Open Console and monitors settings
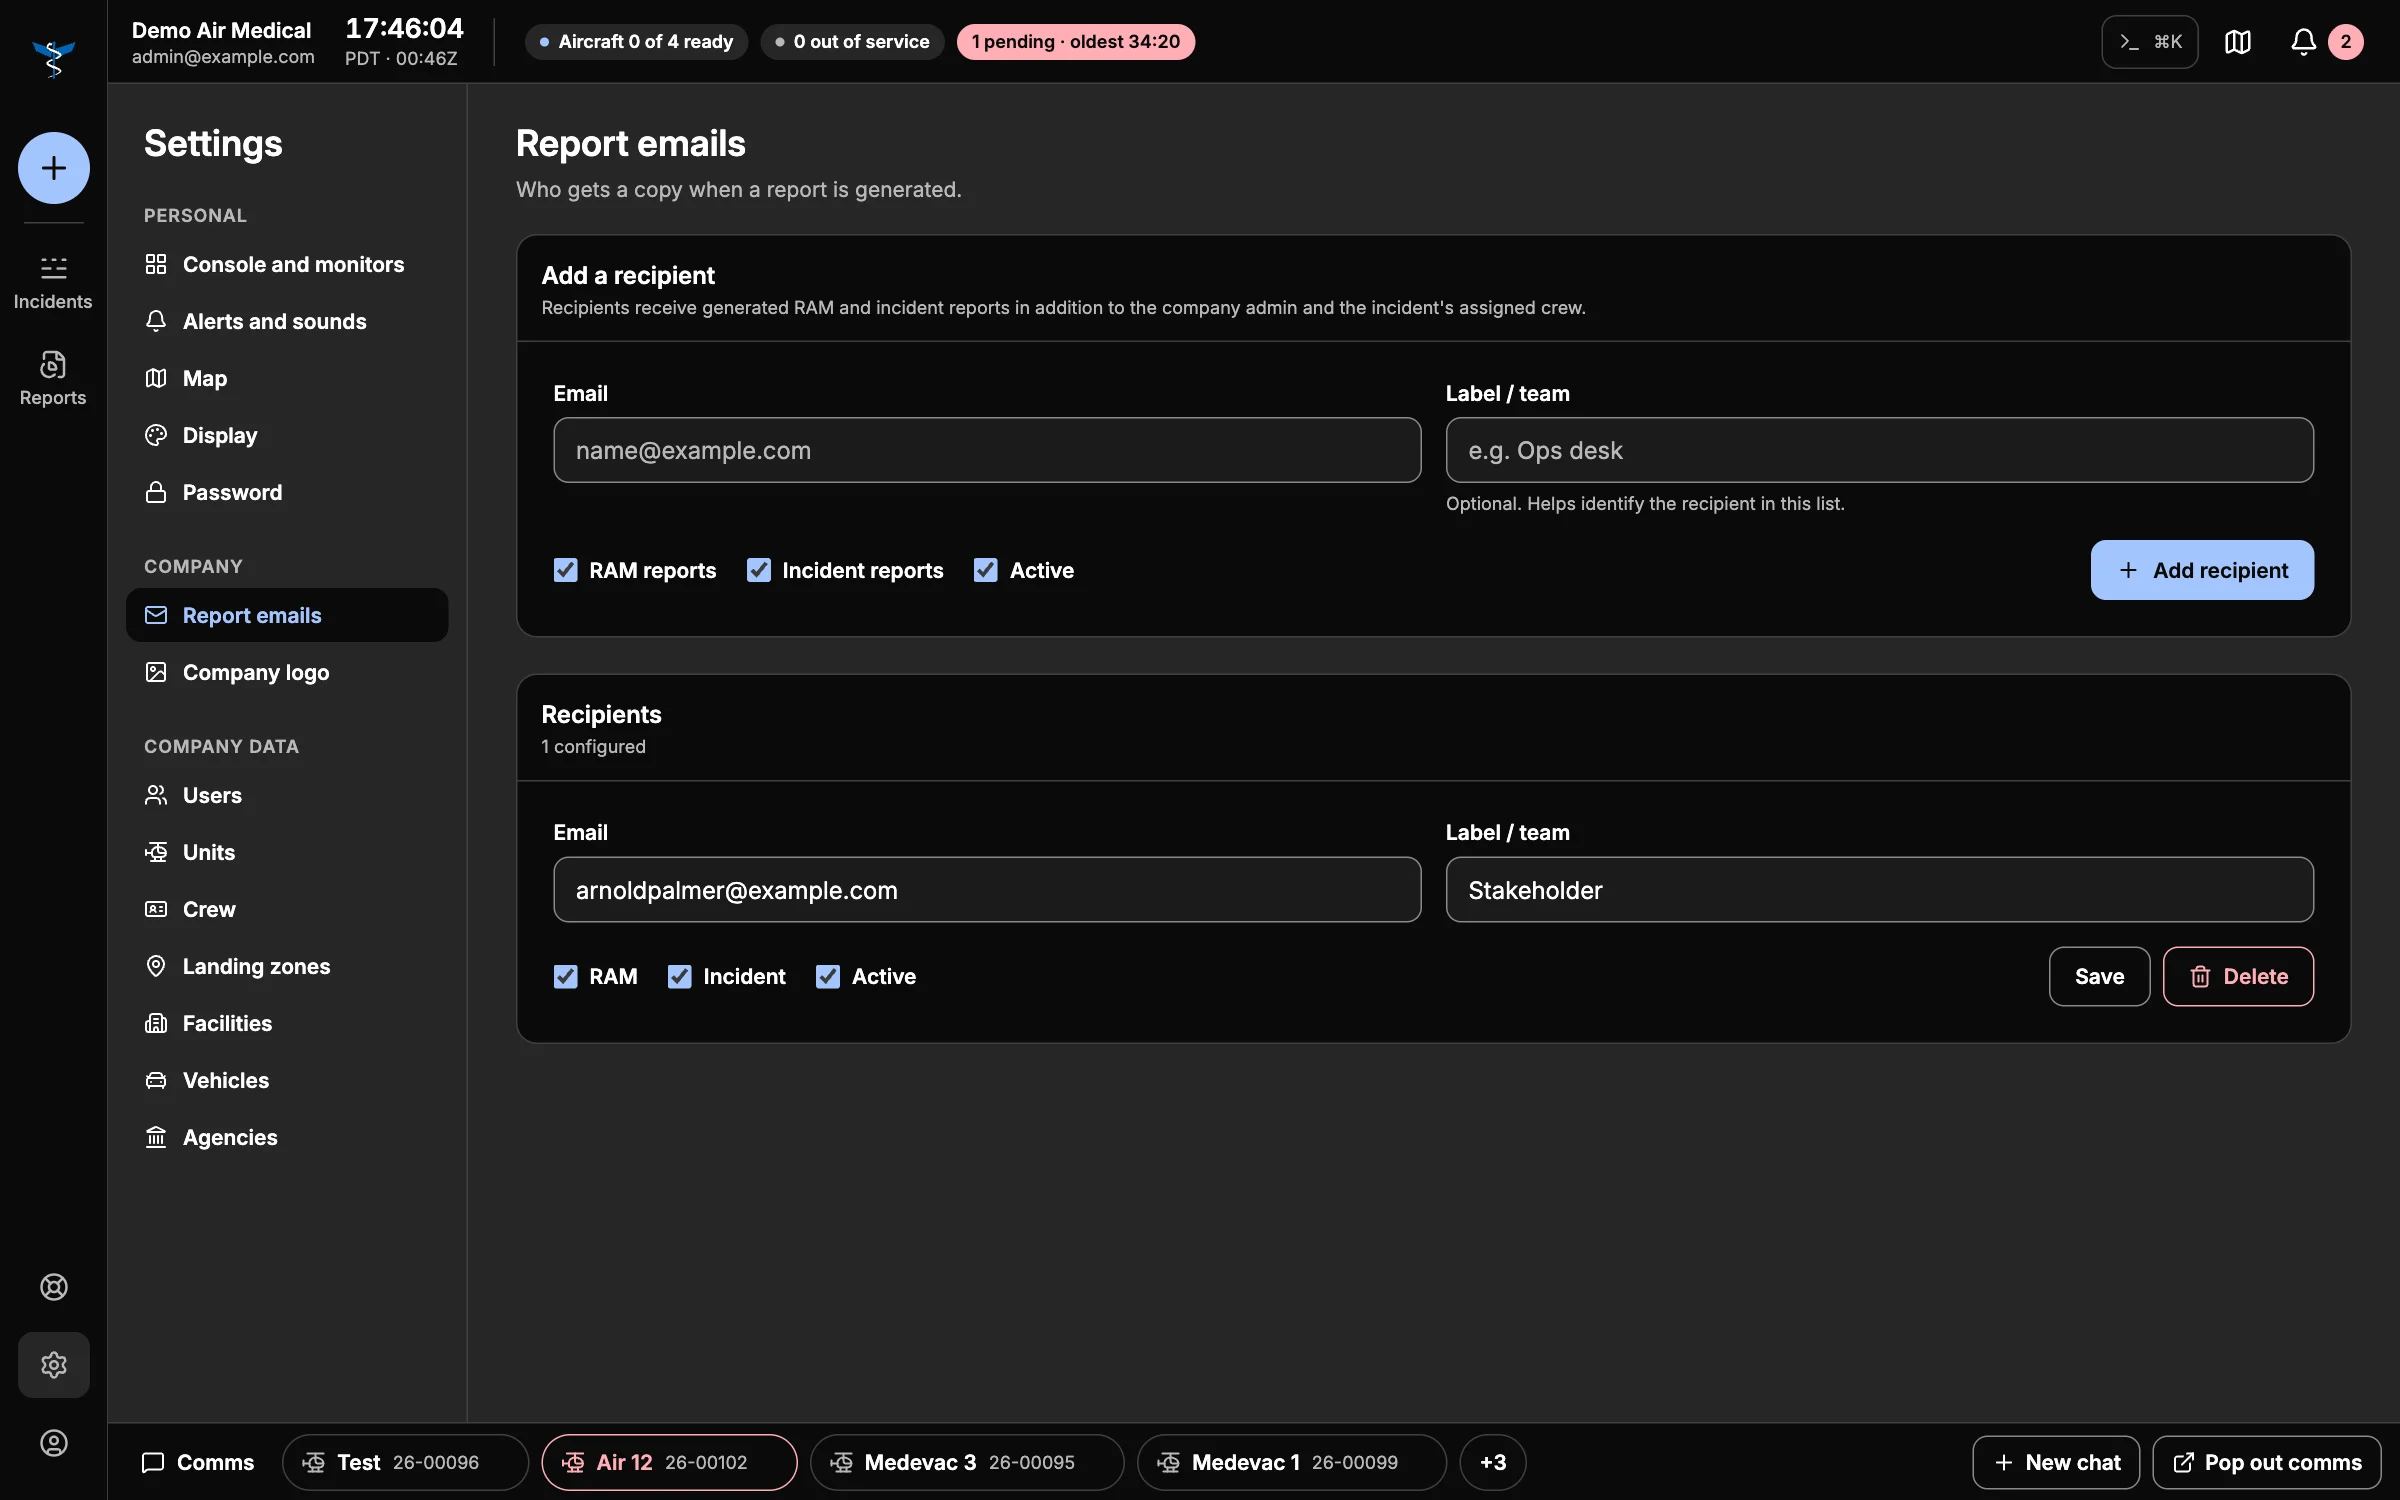This screenshot has width=2400, height=1500. [287, 264]
